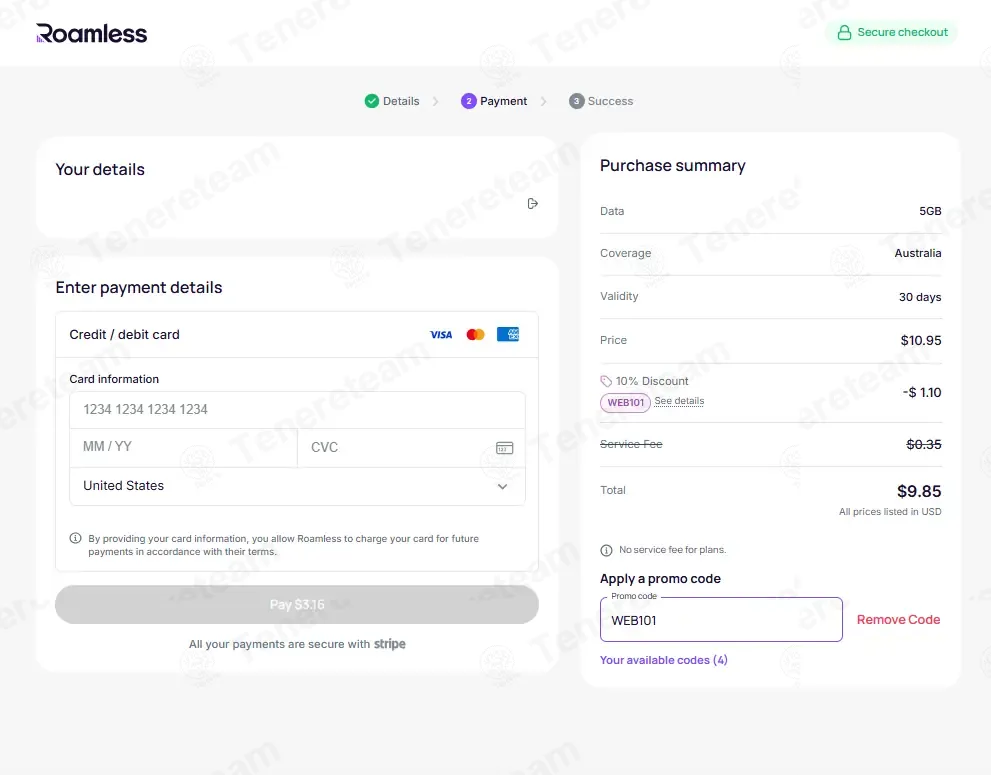Click the Australia coverage value

pos(918,253)
